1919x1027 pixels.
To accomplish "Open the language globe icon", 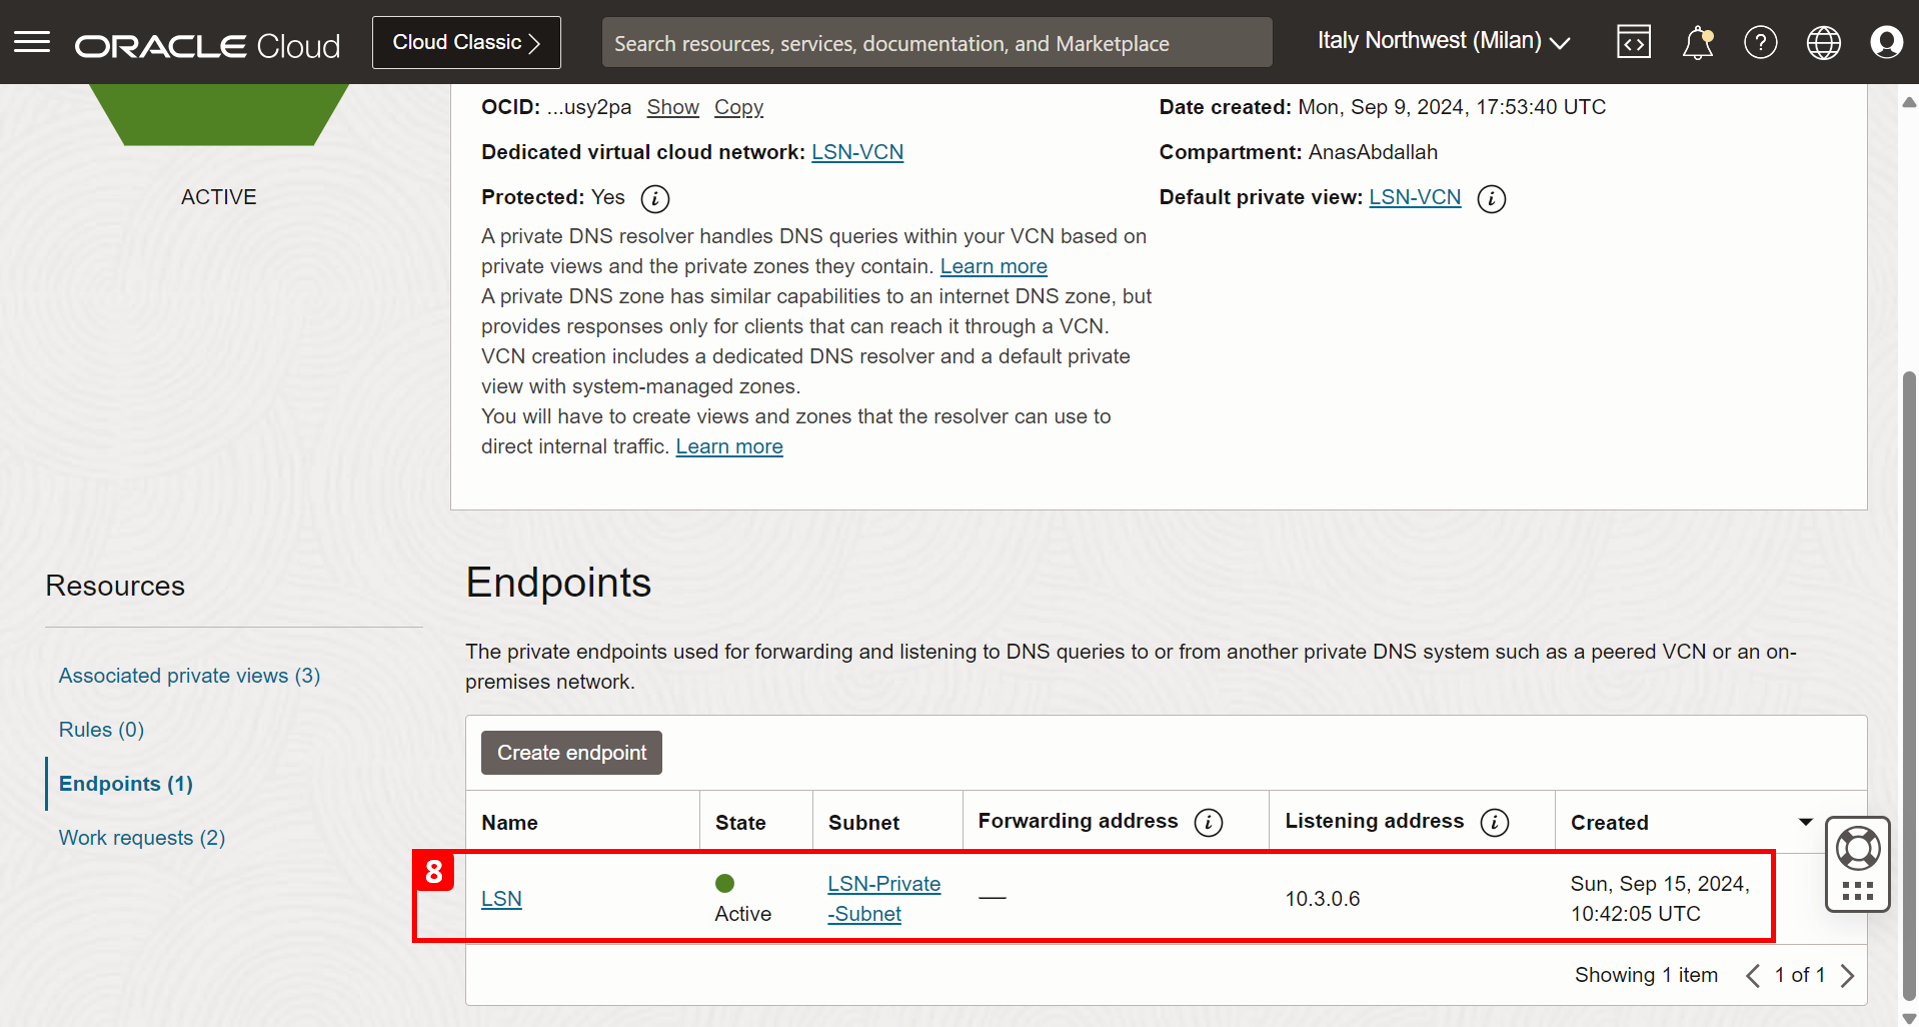I will (x=1823, y=42).
